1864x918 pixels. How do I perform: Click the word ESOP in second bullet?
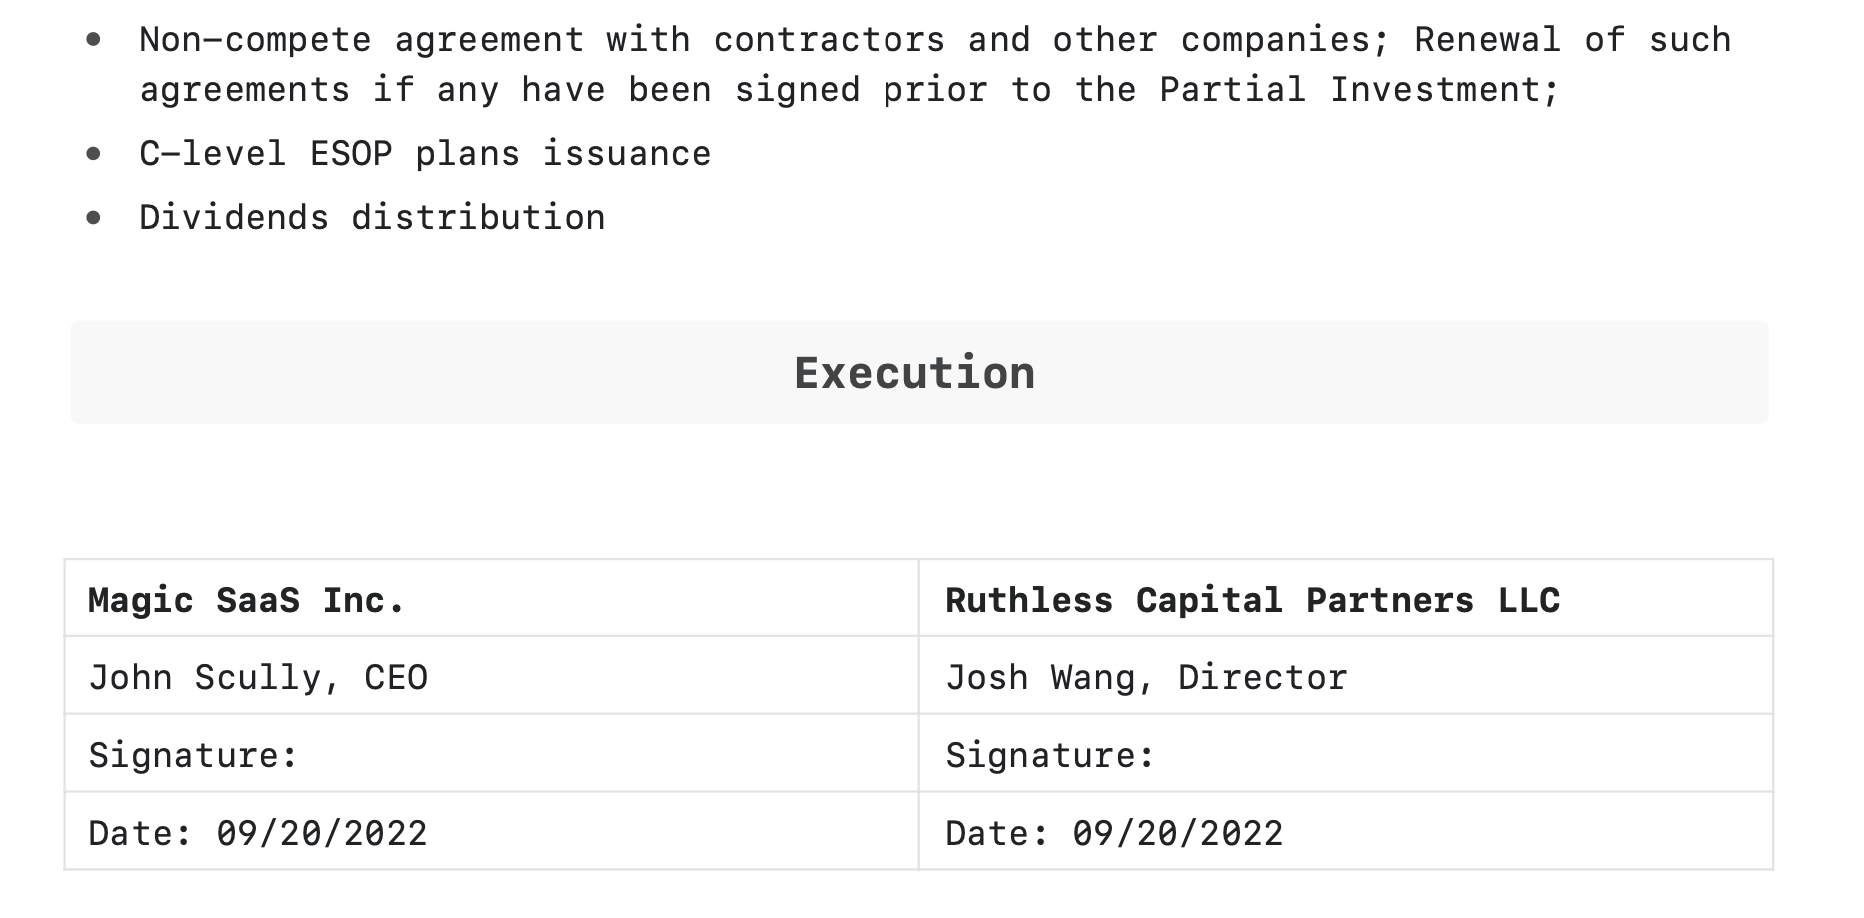coord(351,153)
